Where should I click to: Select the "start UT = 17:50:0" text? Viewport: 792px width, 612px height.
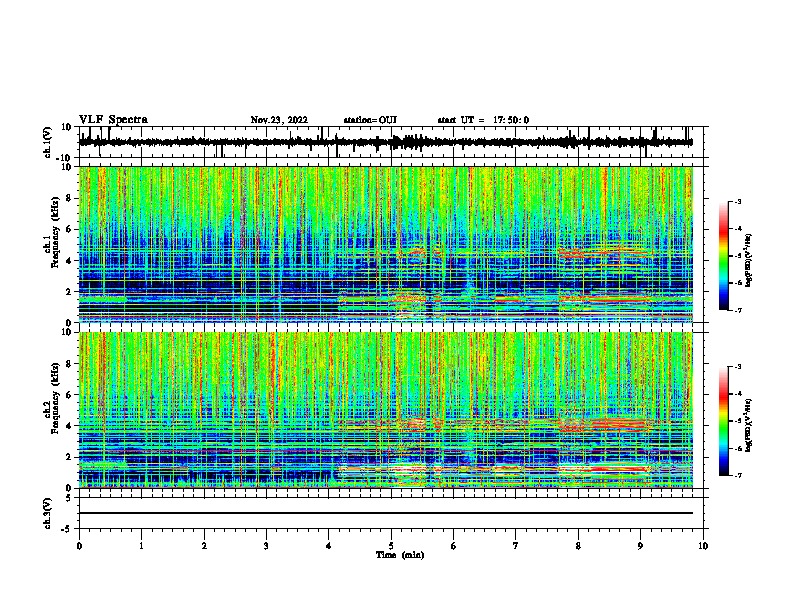pos(483,120)
